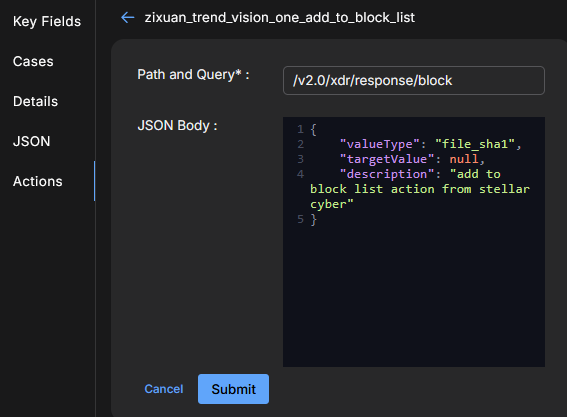The height and width of the screenshot is (417, 567).
Task: Select the Details tab
Action: click(35, 101)
